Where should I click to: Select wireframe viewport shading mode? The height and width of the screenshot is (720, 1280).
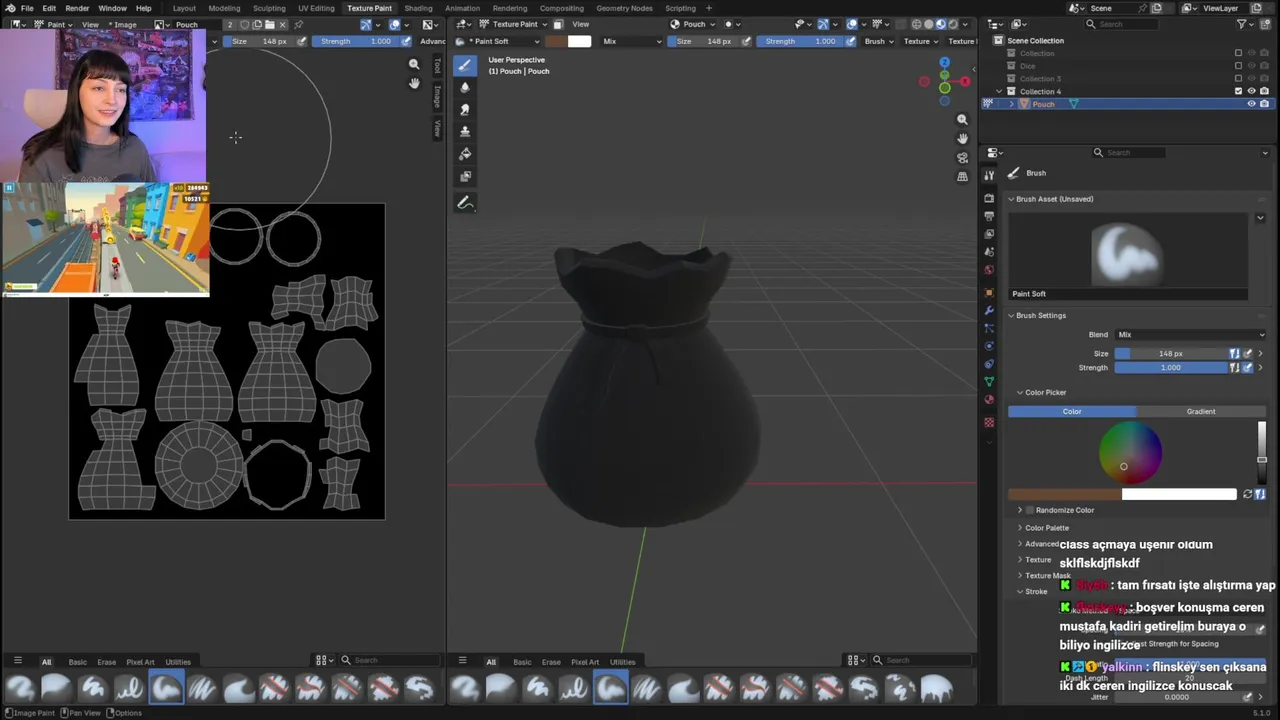[917, 24]
